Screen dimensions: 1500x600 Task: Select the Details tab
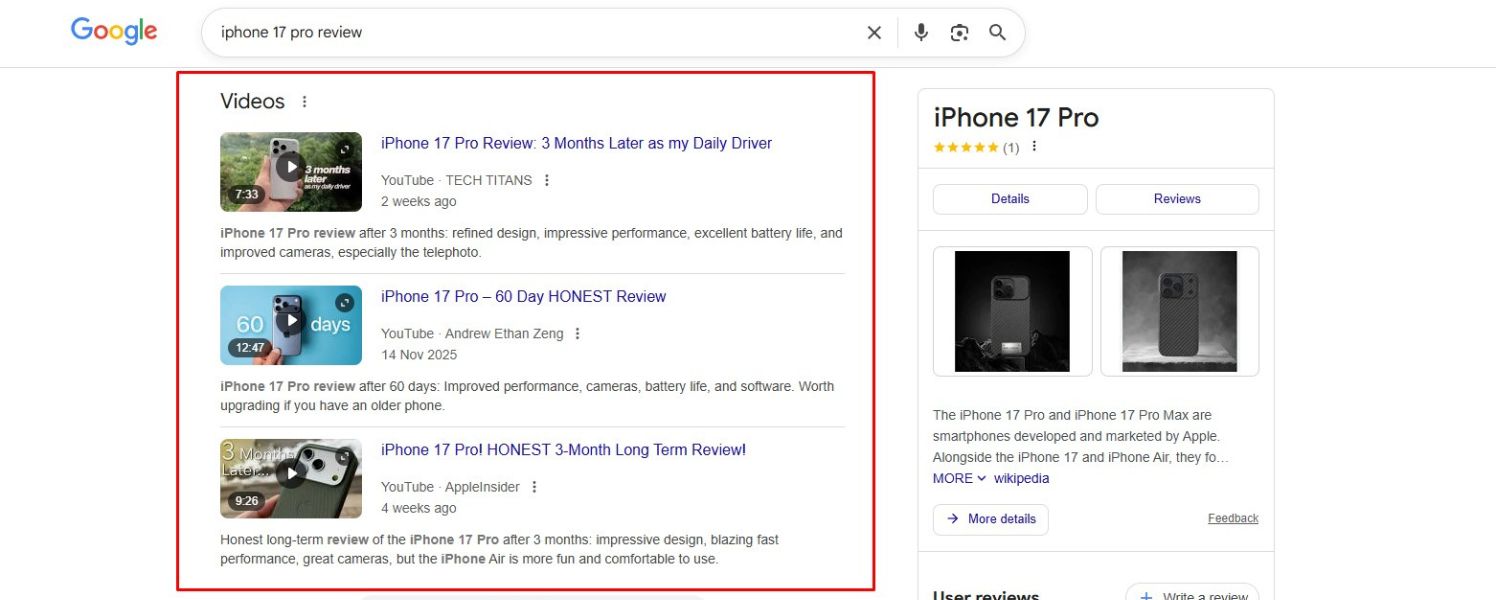click(x=1009, y=199)
